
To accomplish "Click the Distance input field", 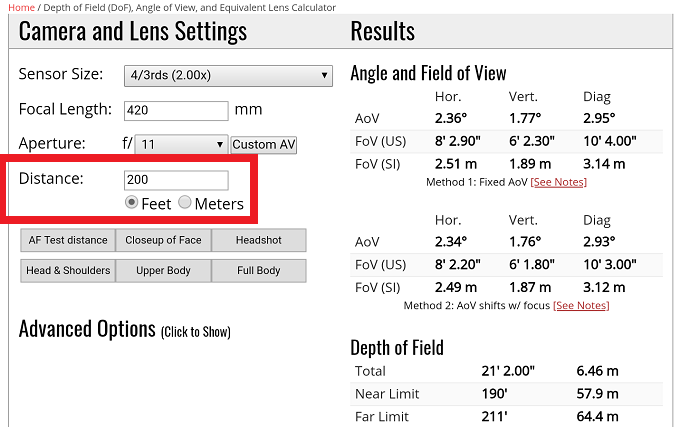I will [176, 181].
